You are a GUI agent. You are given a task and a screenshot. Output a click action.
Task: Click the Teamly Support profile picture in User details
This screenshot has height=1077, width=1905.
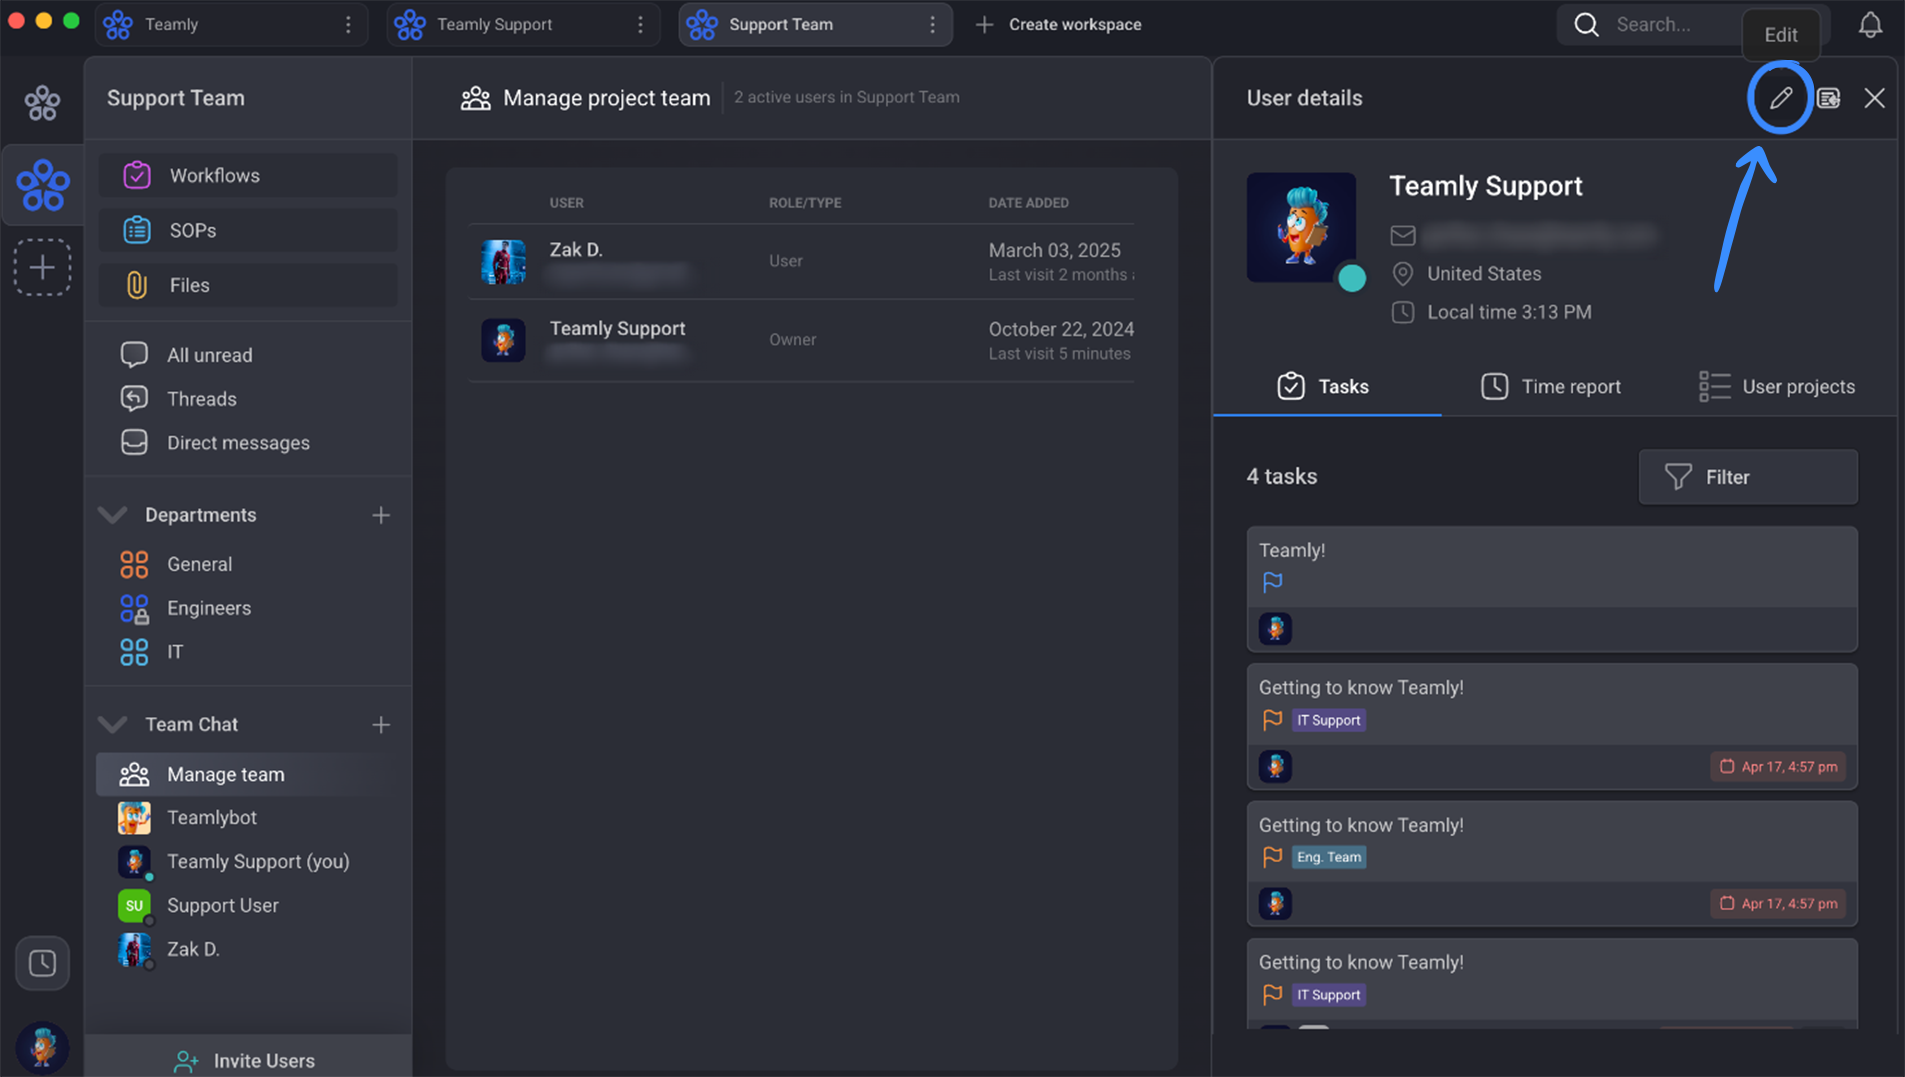point(1301,228)
